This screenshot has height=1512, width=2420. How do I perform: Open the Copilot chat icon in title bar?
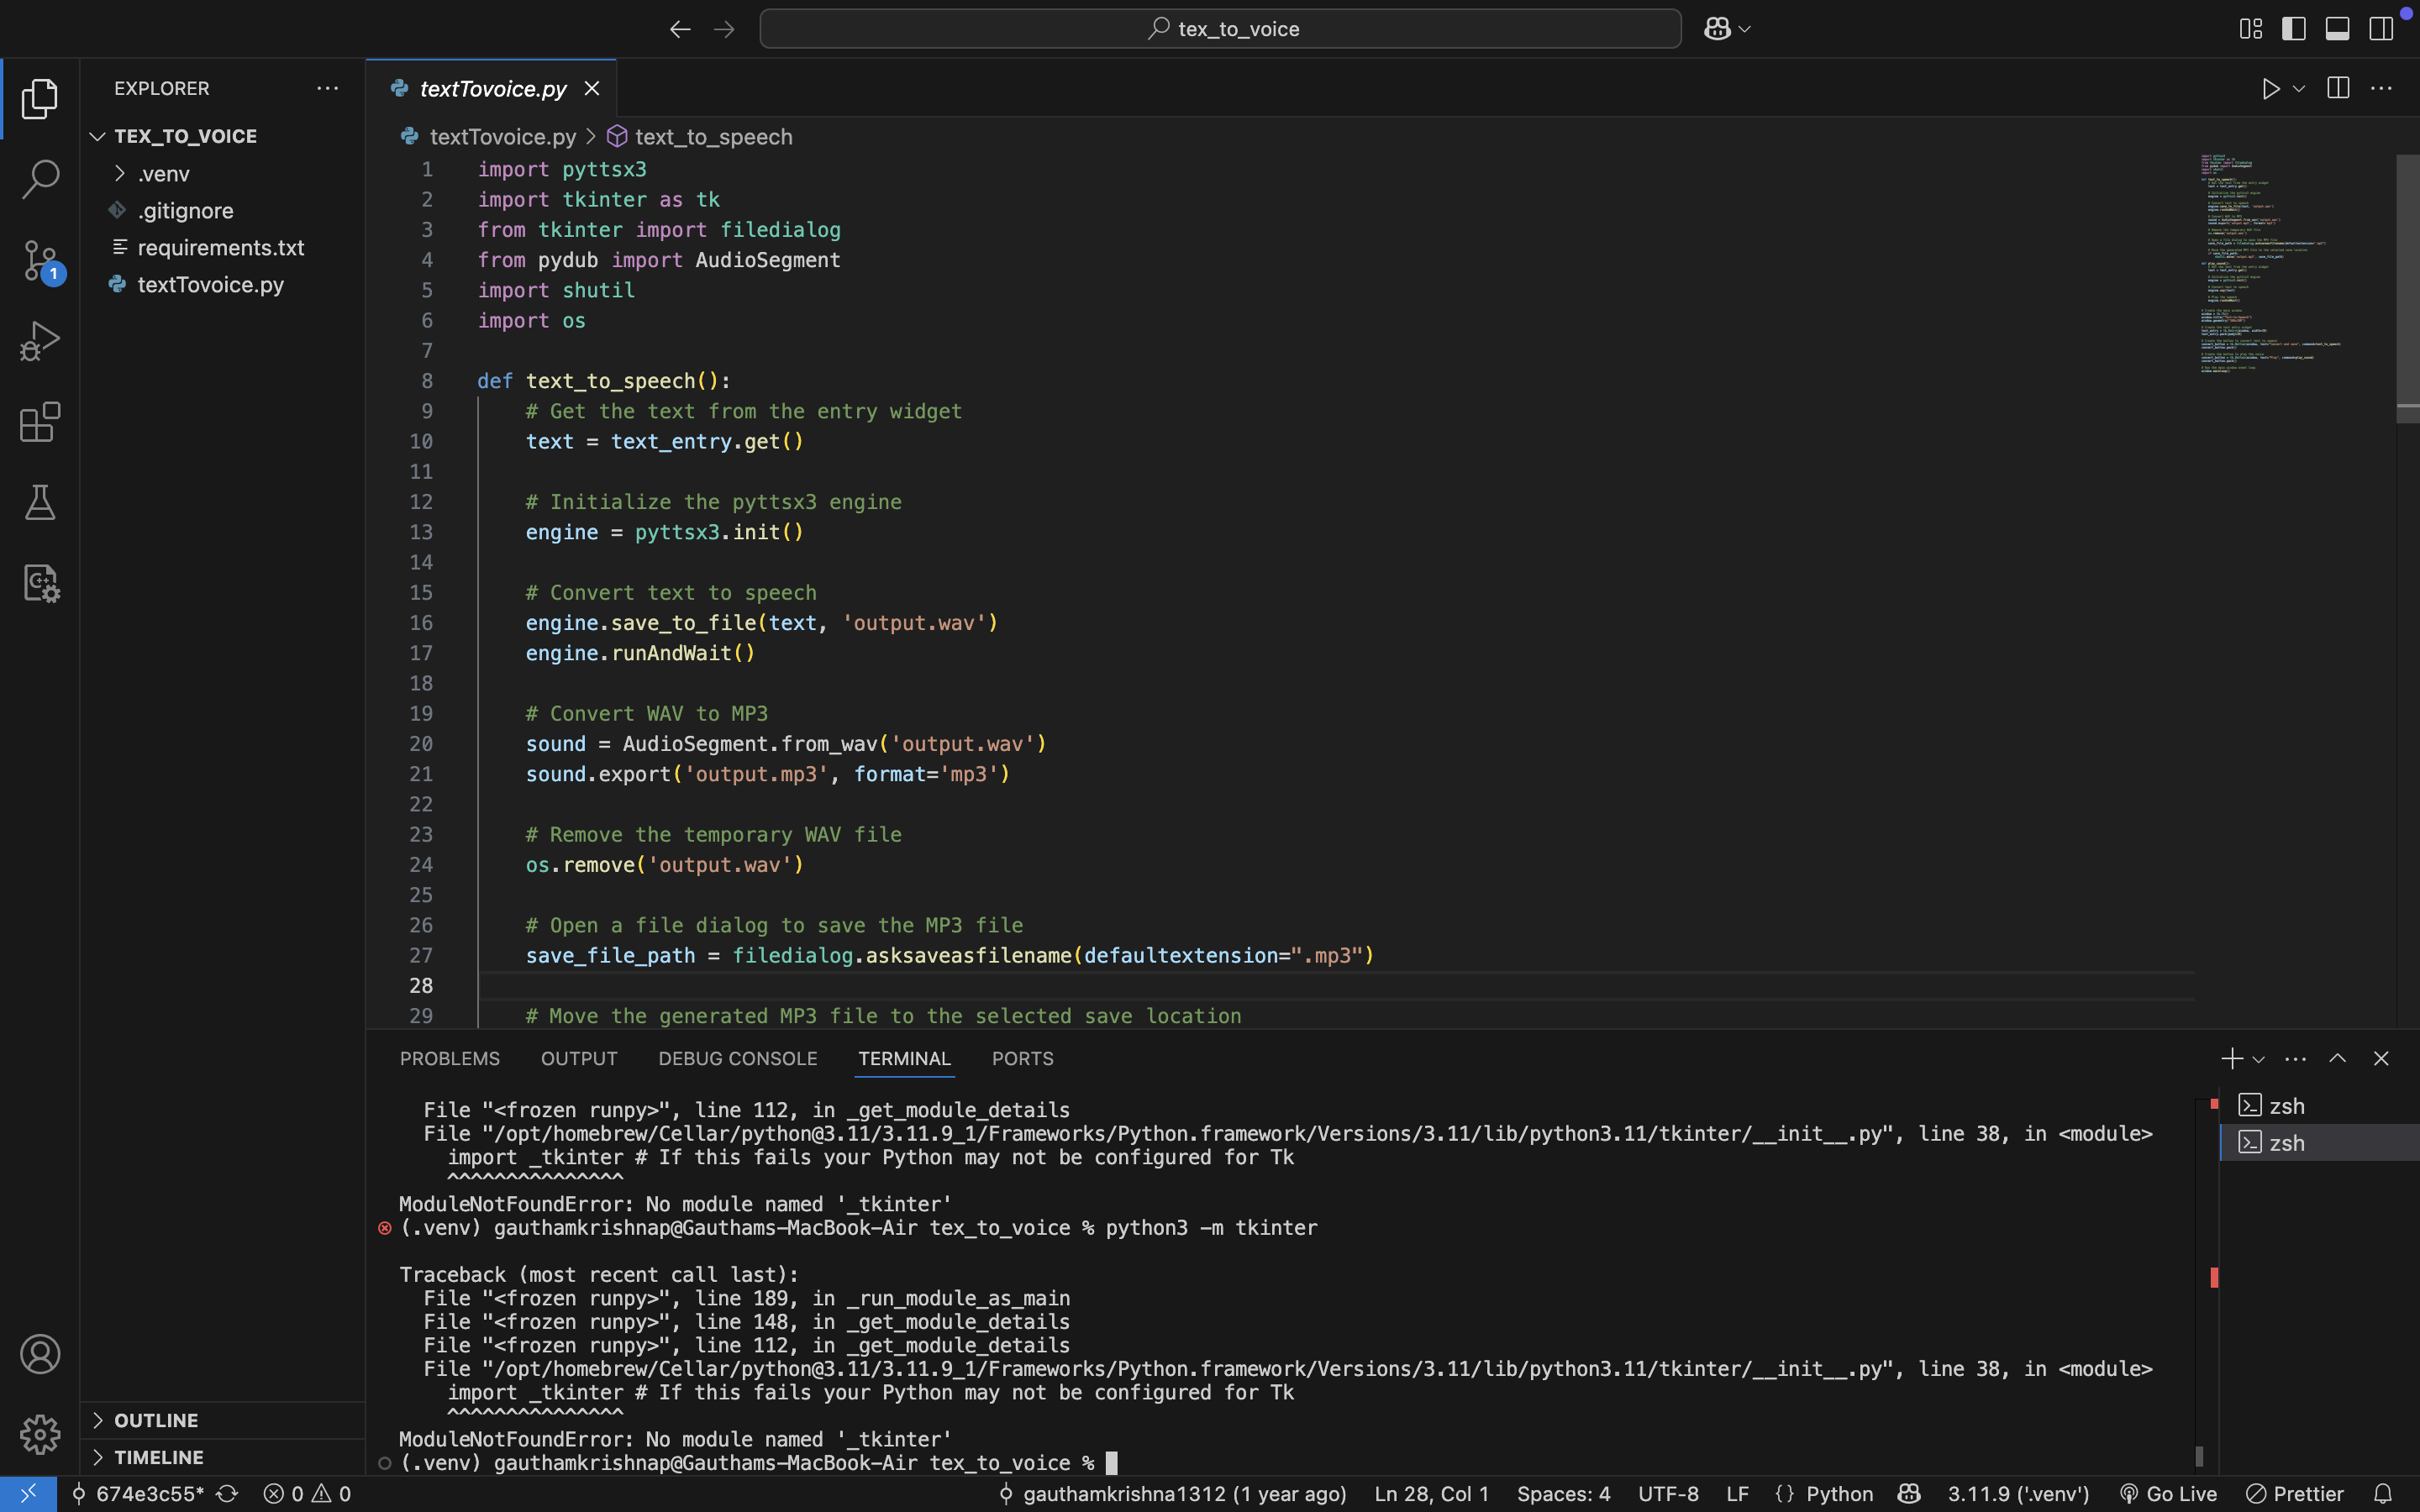point(1717,29)
